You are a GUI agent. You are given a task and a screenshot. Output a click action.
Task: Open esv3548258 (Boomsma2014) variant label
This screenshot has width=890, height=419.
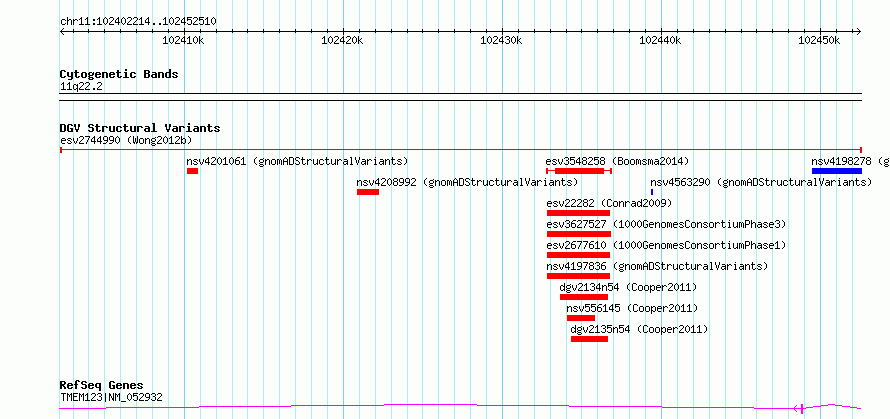(617, 161)
